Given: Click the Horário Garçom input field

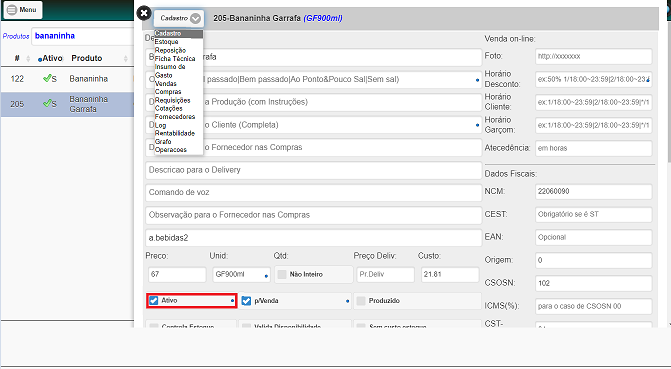Looking at the screenshot, I should [594, 125].
